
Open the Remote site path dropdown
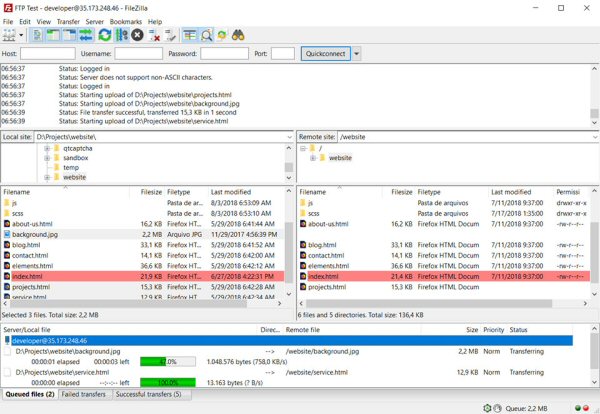pos(595,137)
